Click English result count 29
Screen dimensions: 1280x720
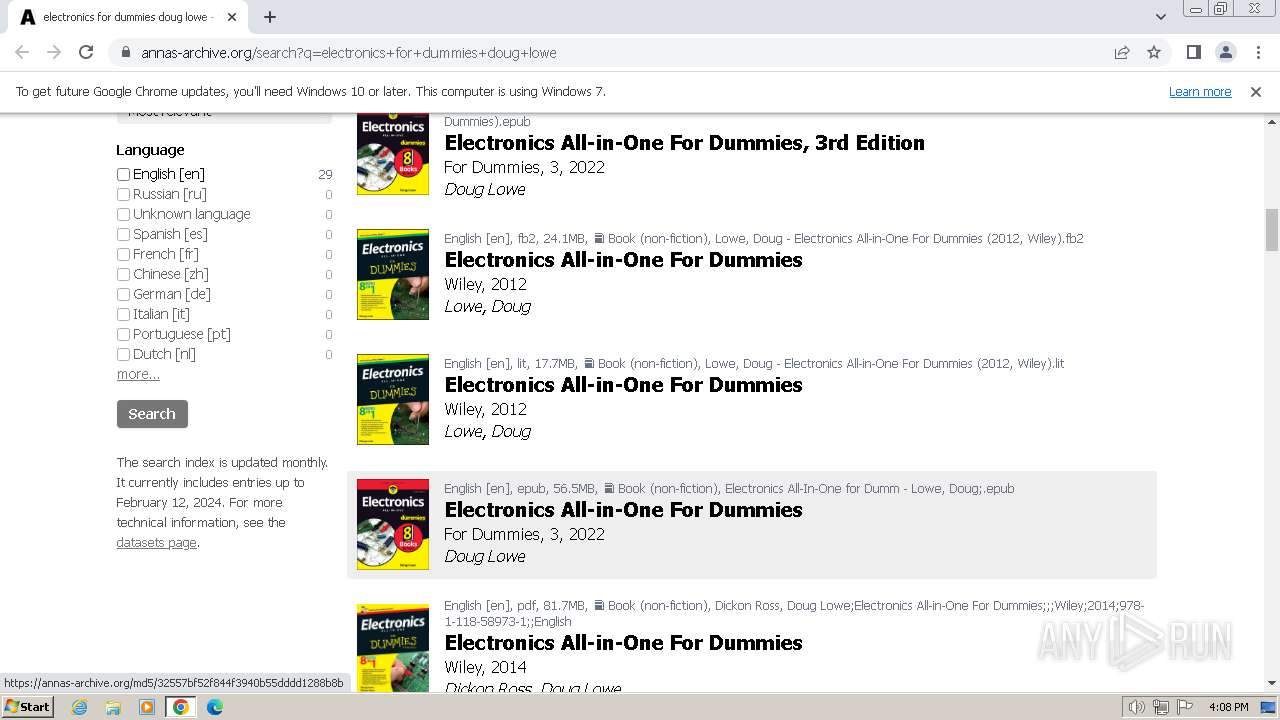coord(325,174)
